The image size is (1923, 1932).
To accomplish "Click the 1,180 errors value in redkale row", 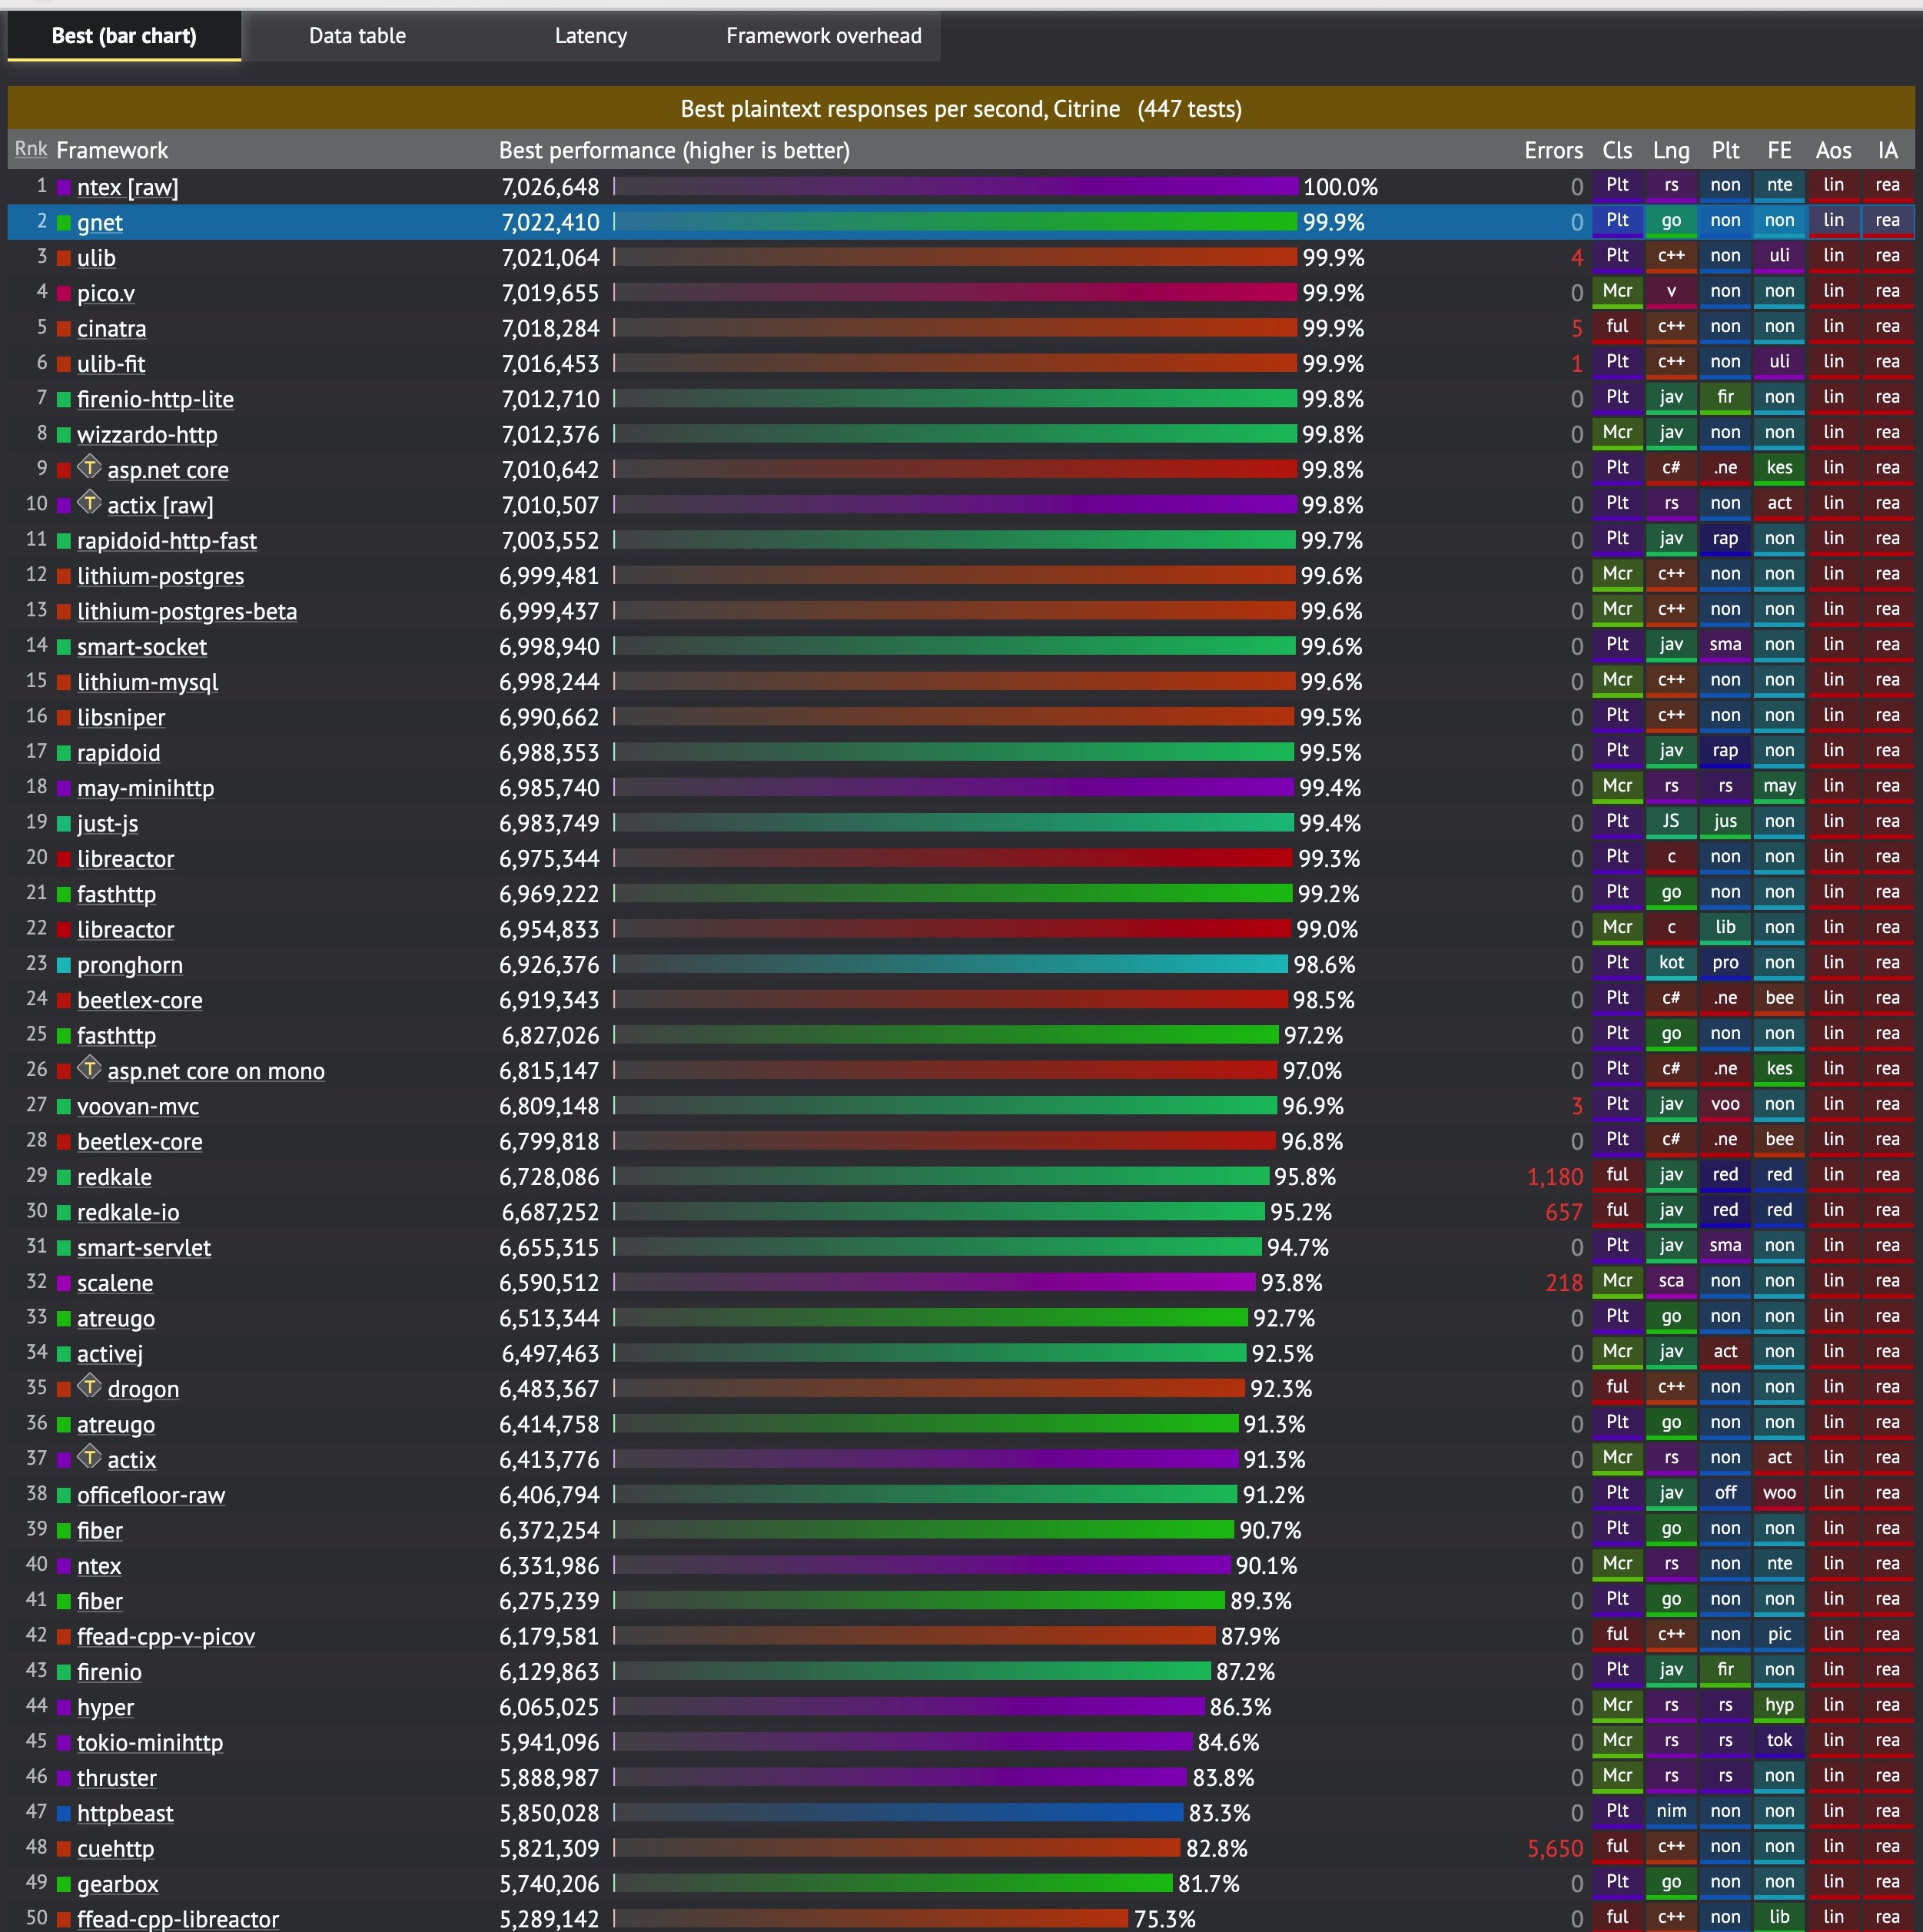I will tap(1555, 1177).
